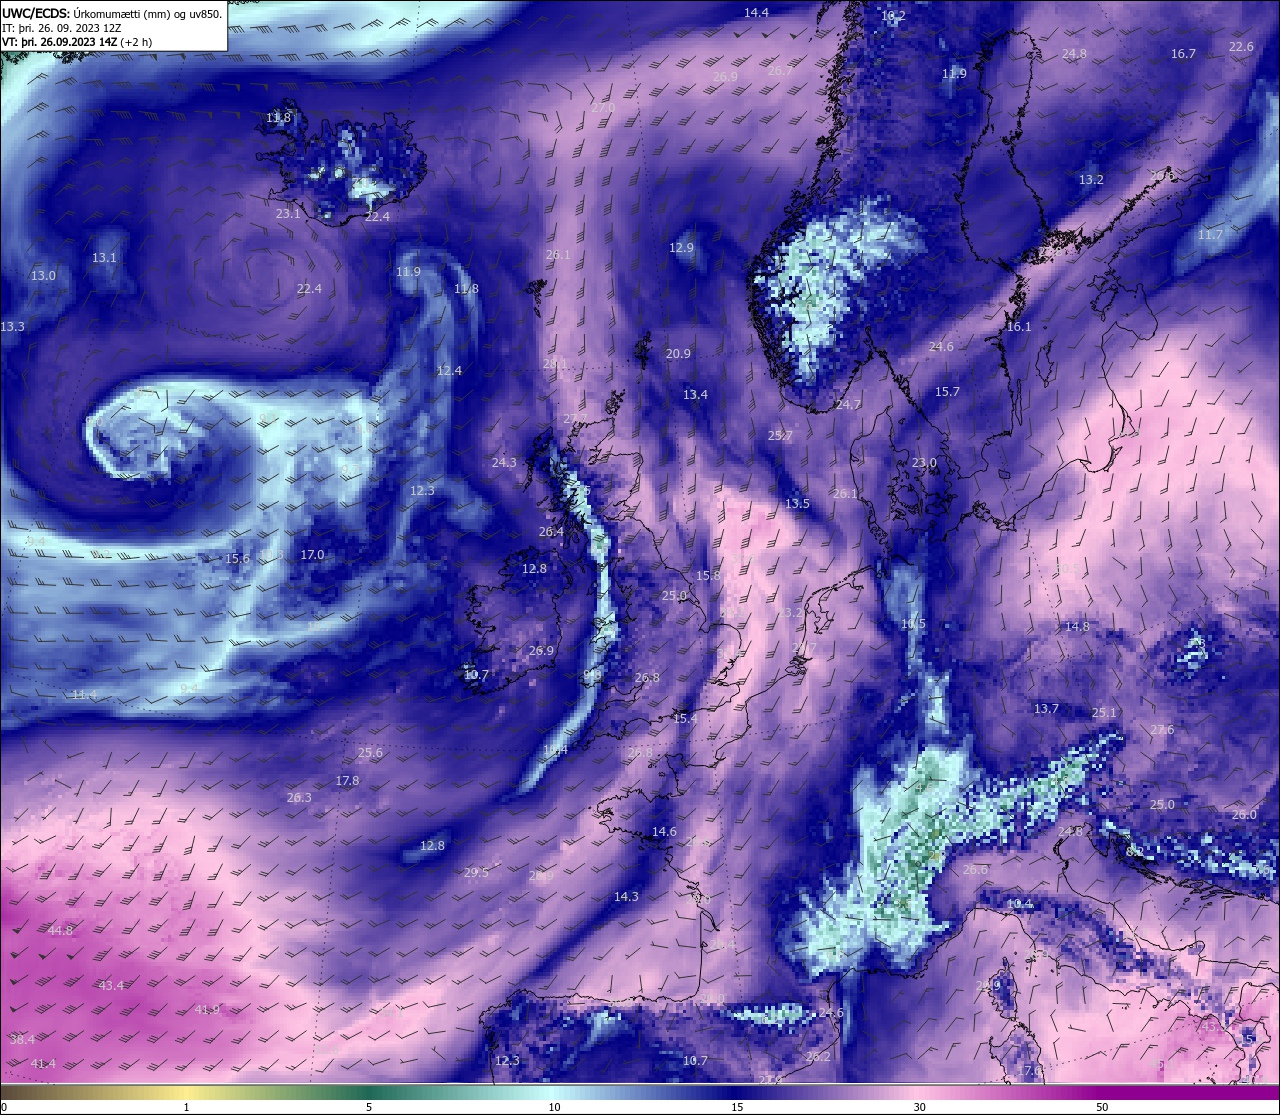This screenshot has height=1115, width=1280.
Task: Click the '15.8' value label
Action: [708, 576]
